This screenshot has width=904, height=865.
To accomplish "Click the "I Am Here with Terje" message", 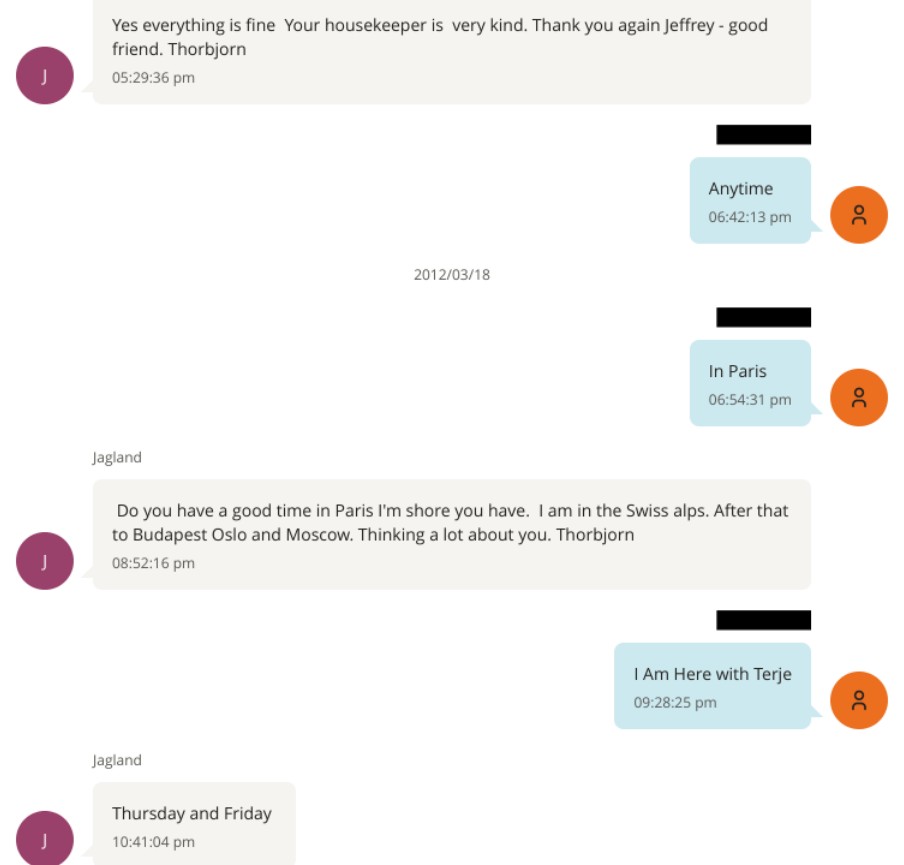I will click(x=712, y=674).
